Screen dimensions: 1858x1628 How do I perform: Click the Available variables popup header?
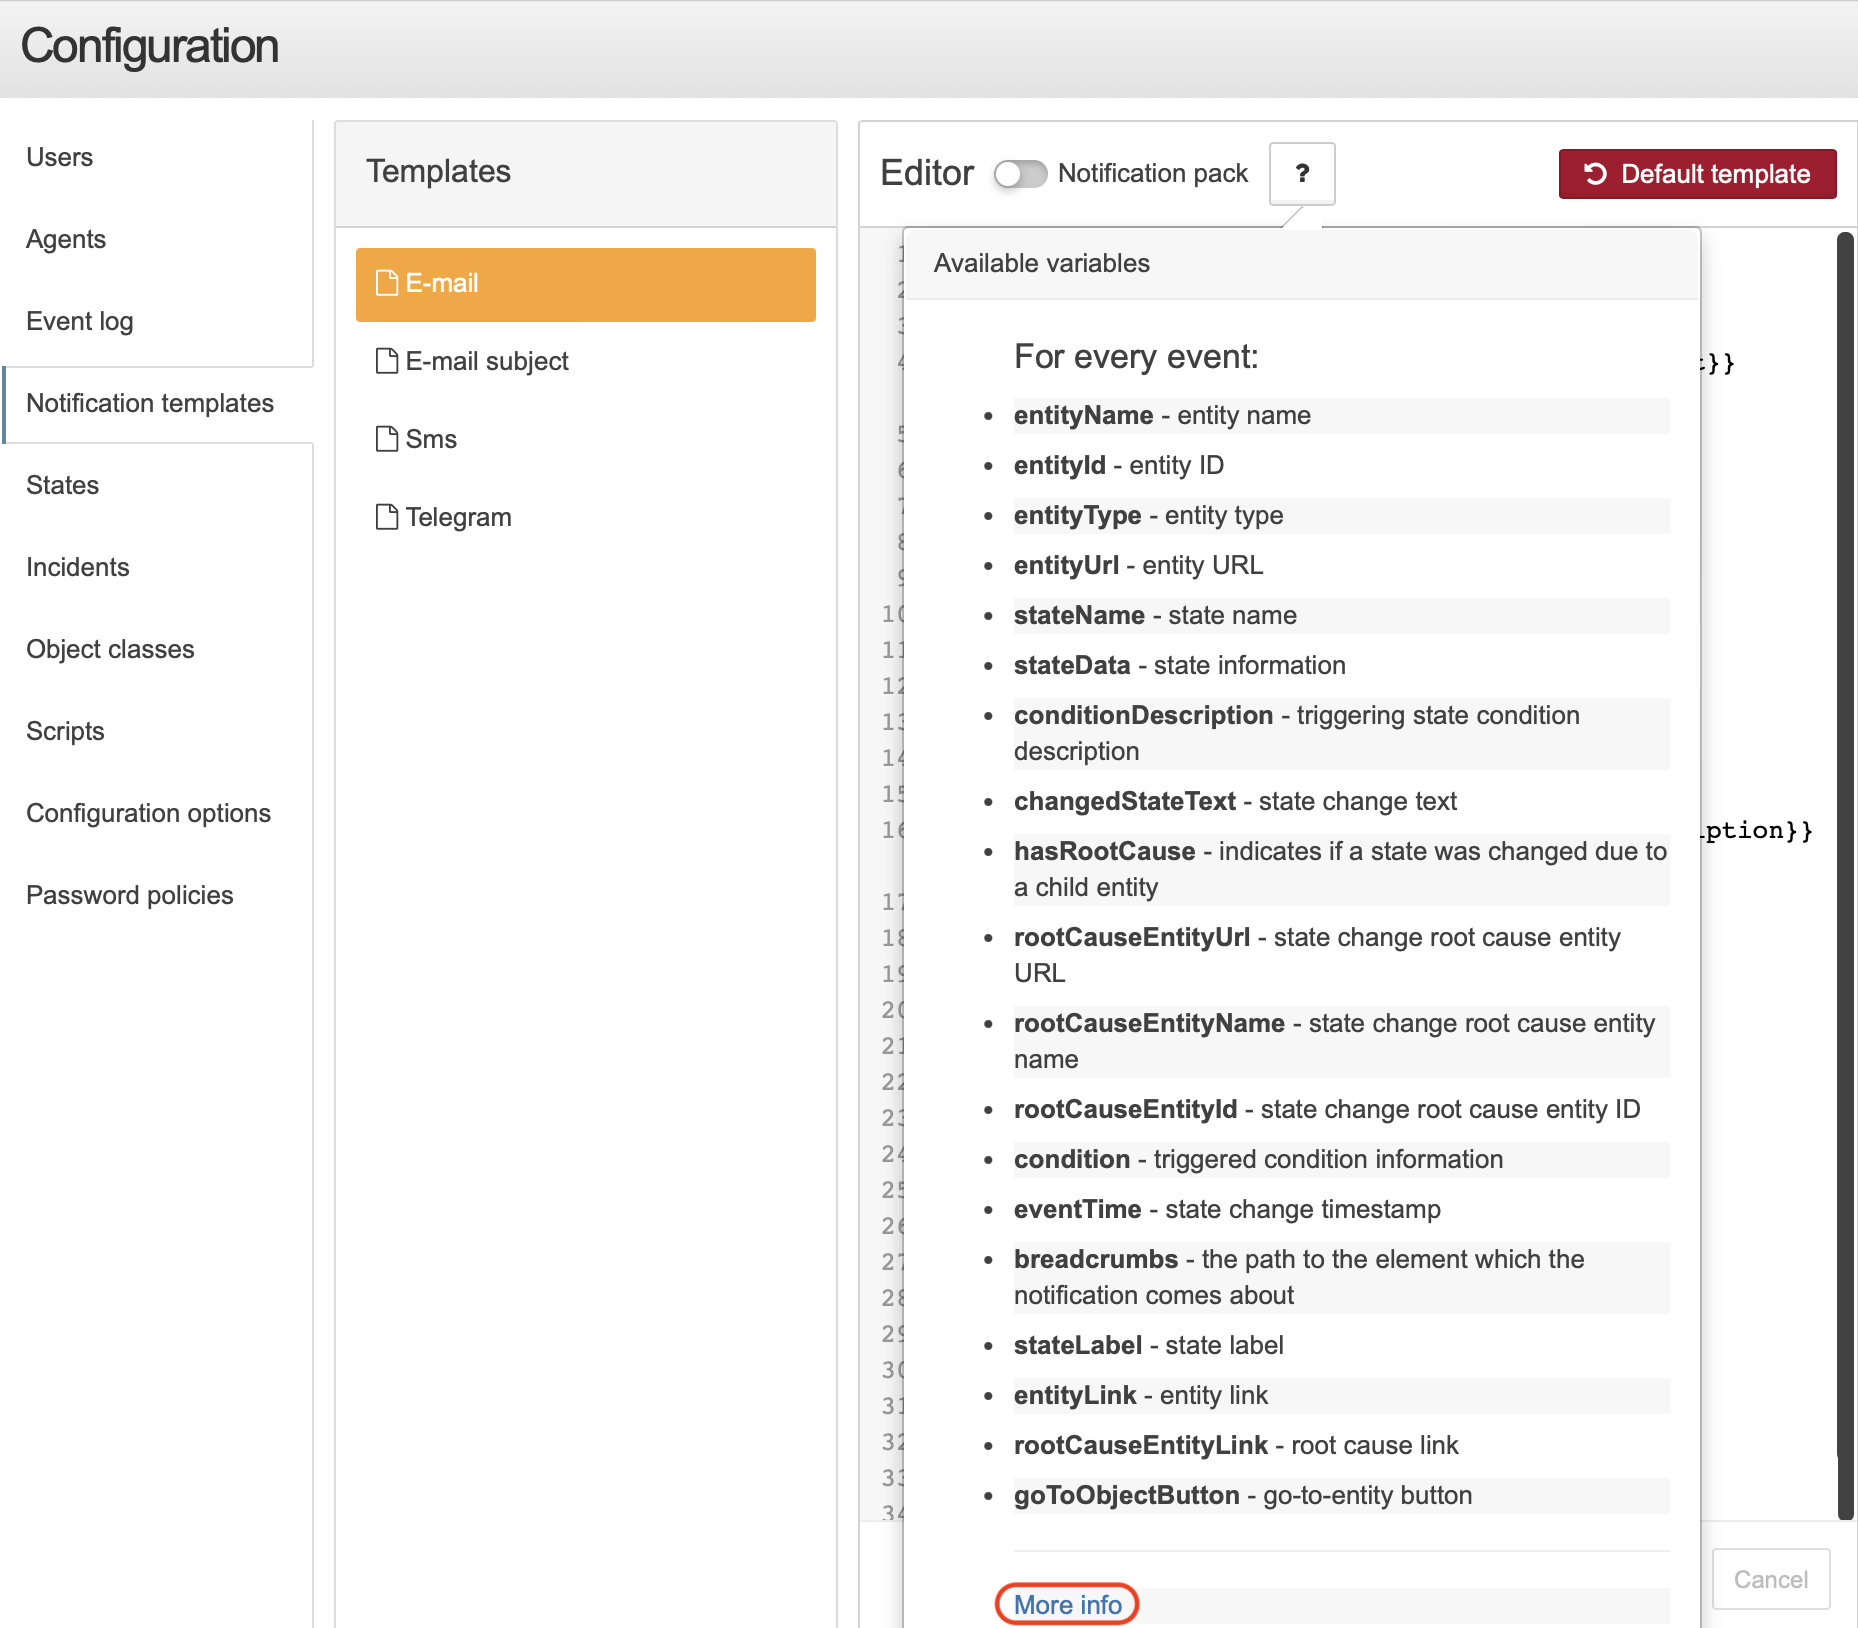1301,264
